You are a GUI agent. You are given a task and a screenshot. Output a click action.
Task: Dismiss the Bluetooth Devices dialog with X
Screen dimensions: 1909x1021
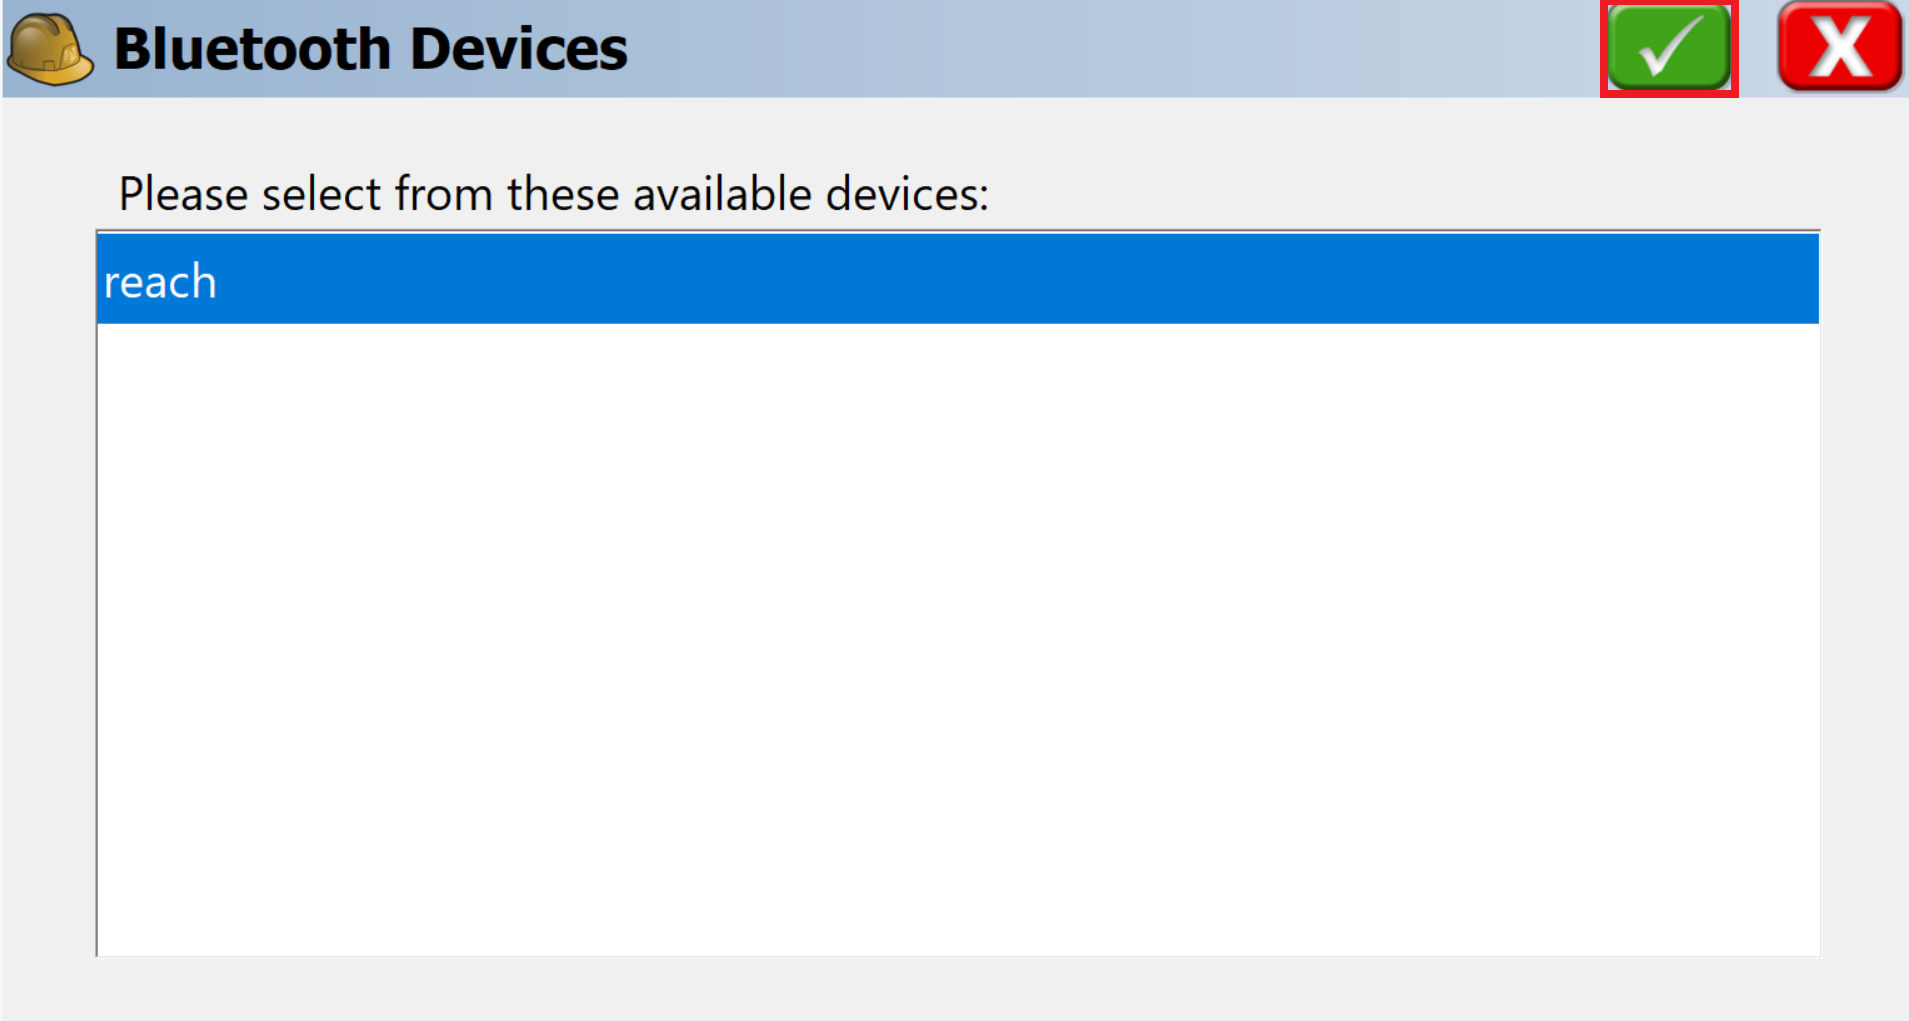[1840, 47]
